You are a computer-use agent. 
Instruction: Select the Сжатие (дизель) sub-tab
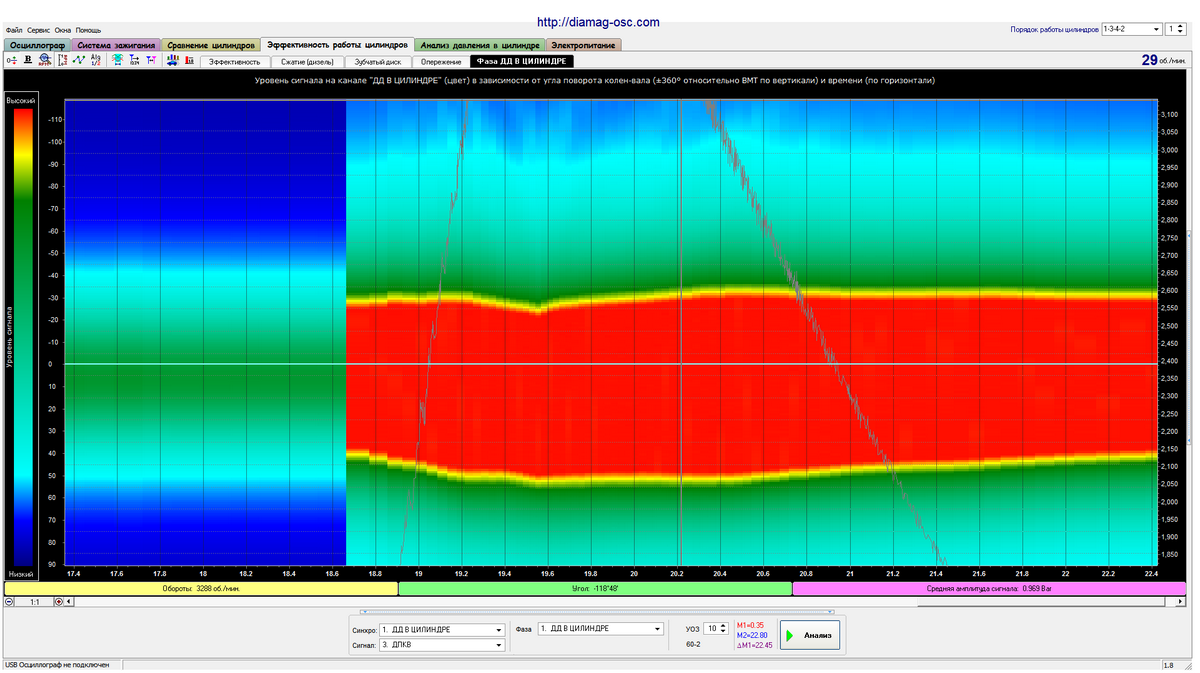[x=307, y=61]
